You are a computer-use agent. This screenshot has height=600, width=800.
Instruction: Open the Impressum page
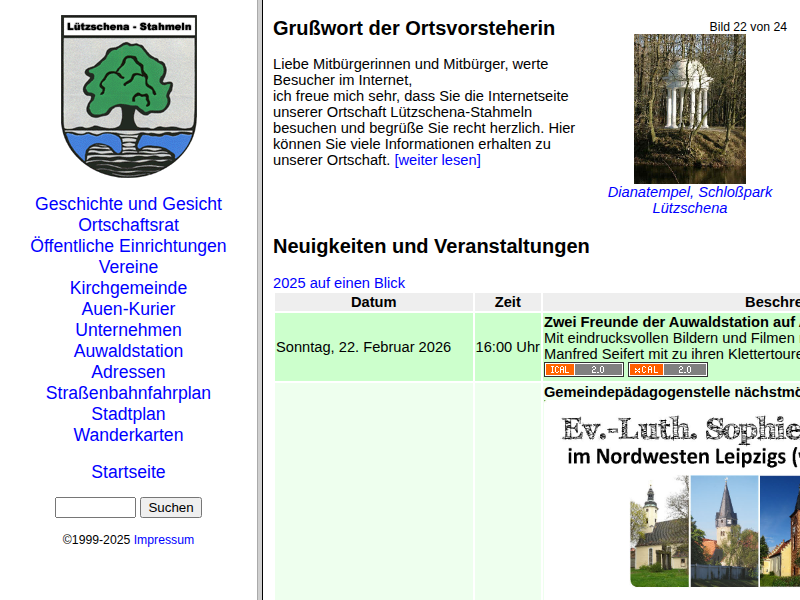coord(164,539)
